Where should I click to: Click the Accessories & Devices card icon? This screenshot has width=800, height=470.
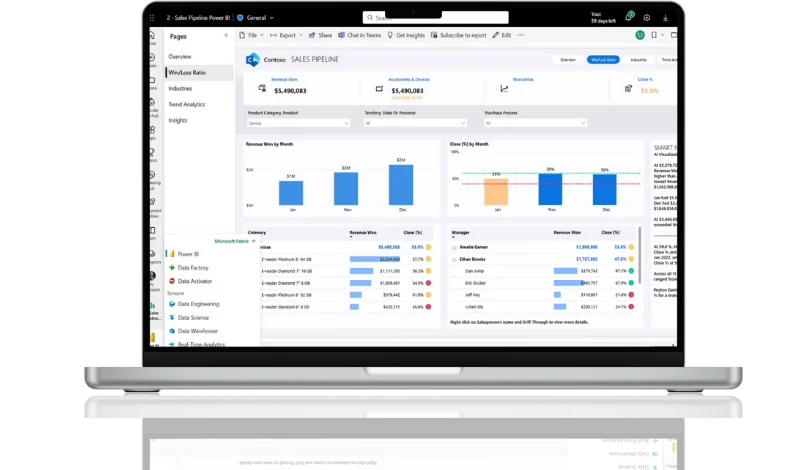(379, 89)
